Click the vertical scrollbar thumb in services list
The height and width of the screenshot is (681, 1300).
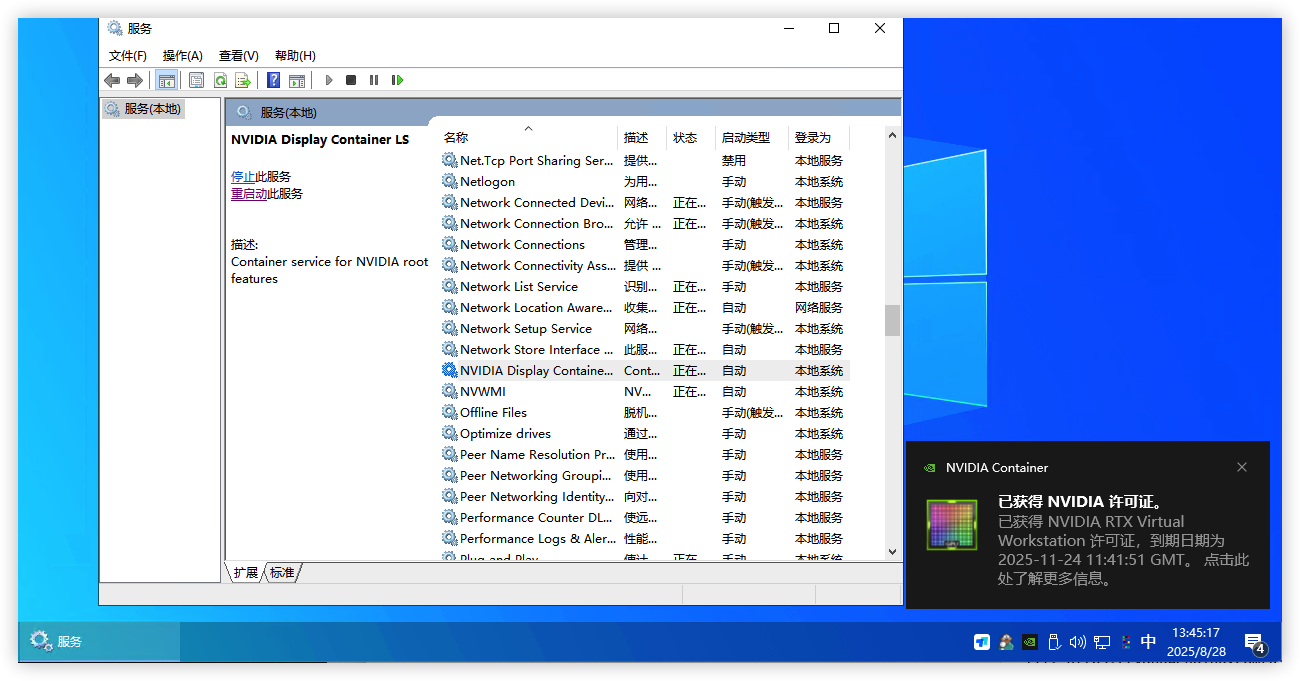(x=892, y=320)
